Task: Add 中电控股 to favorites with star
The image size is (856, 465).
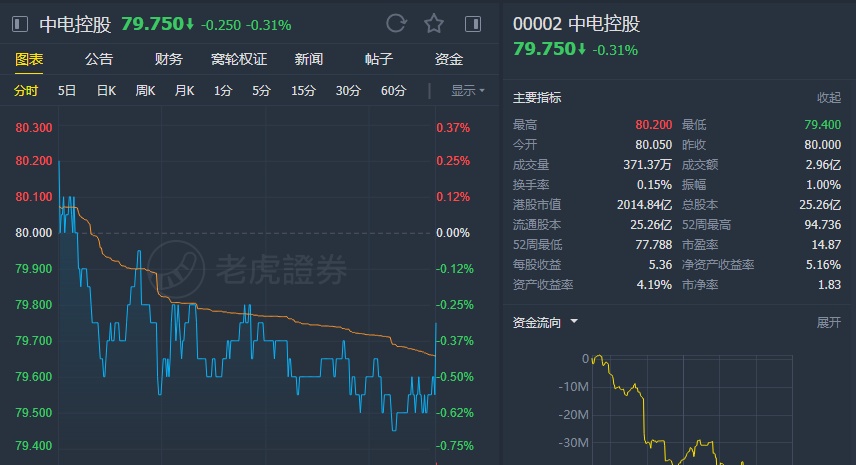Action: (x=434, y=23)
